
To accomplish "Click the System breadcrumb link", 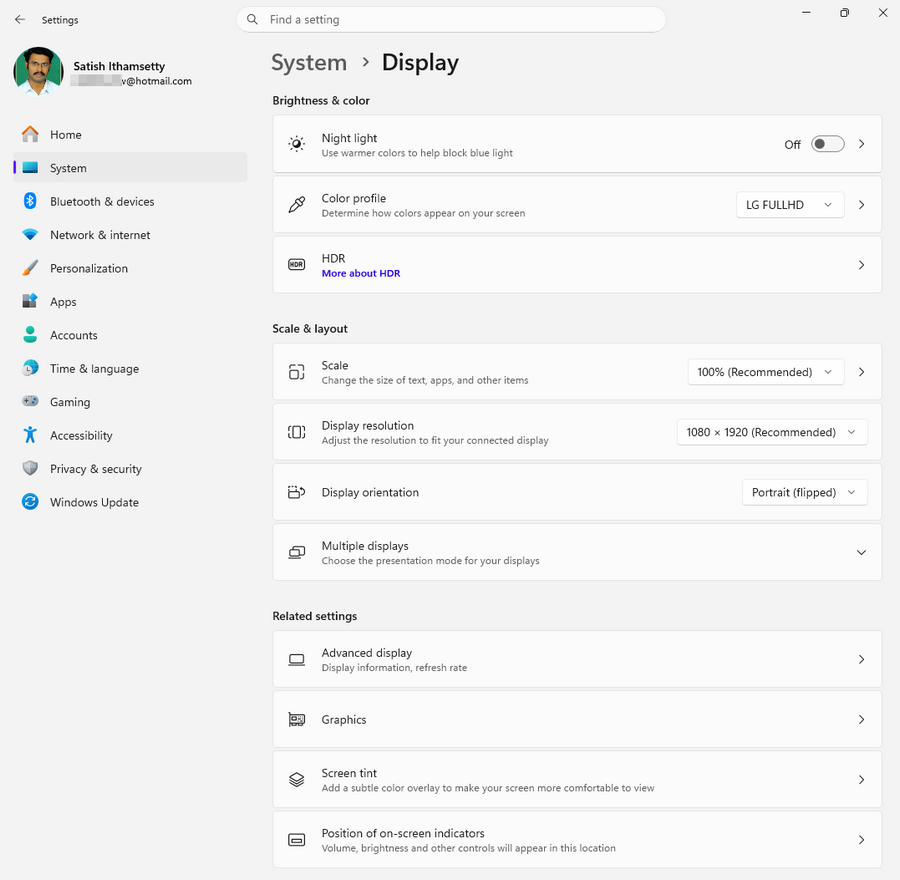I will (x=309, y=63).
